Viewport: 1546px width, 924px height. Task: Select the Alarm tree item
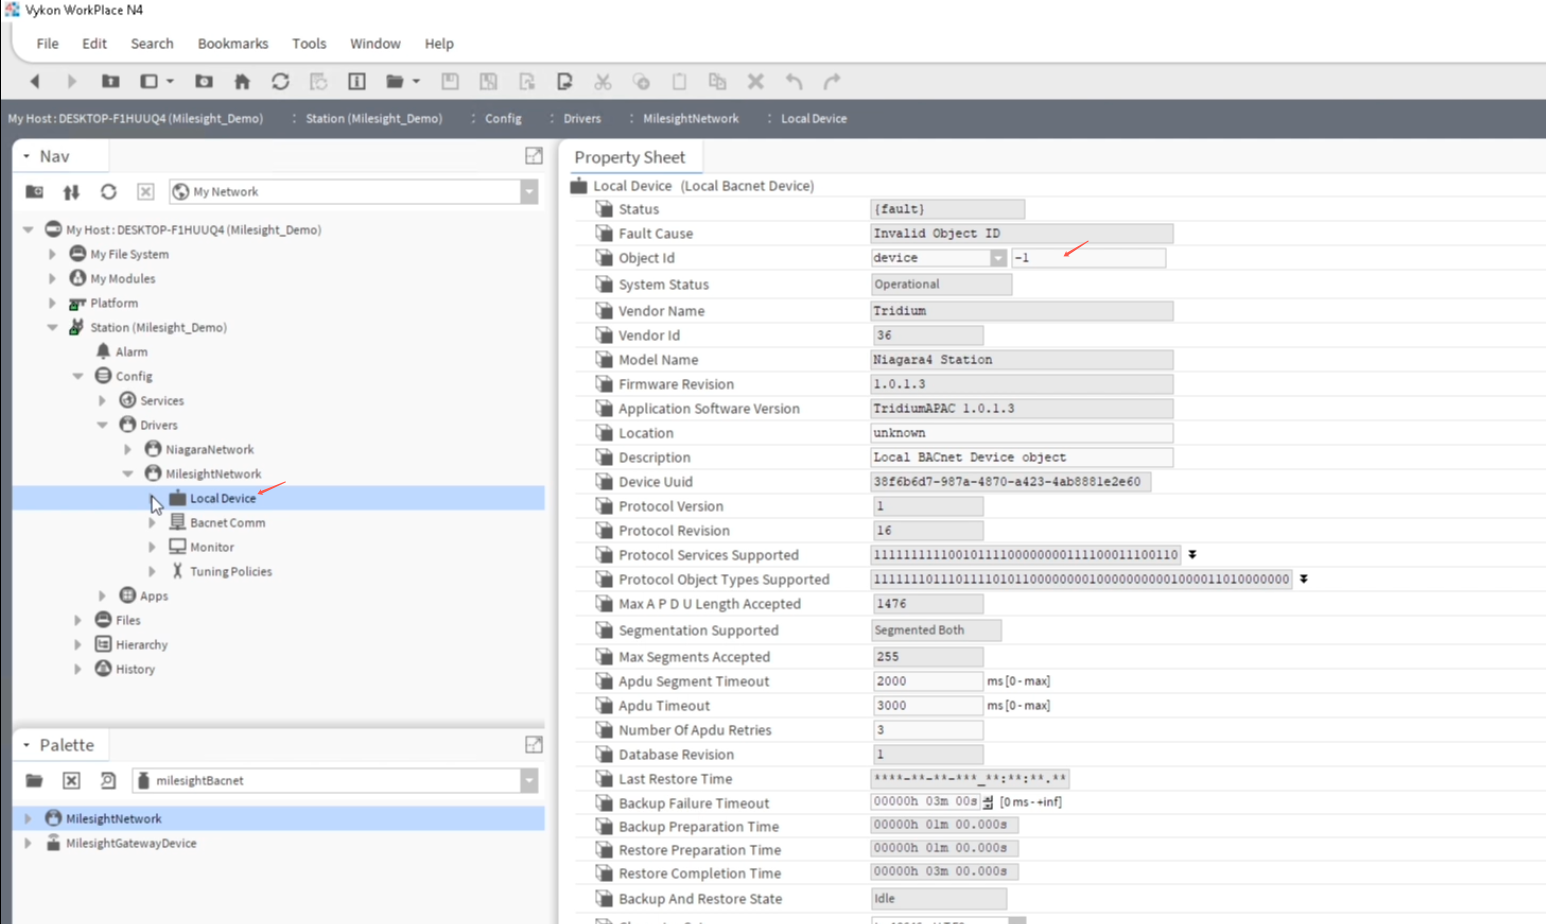point(131,352)
